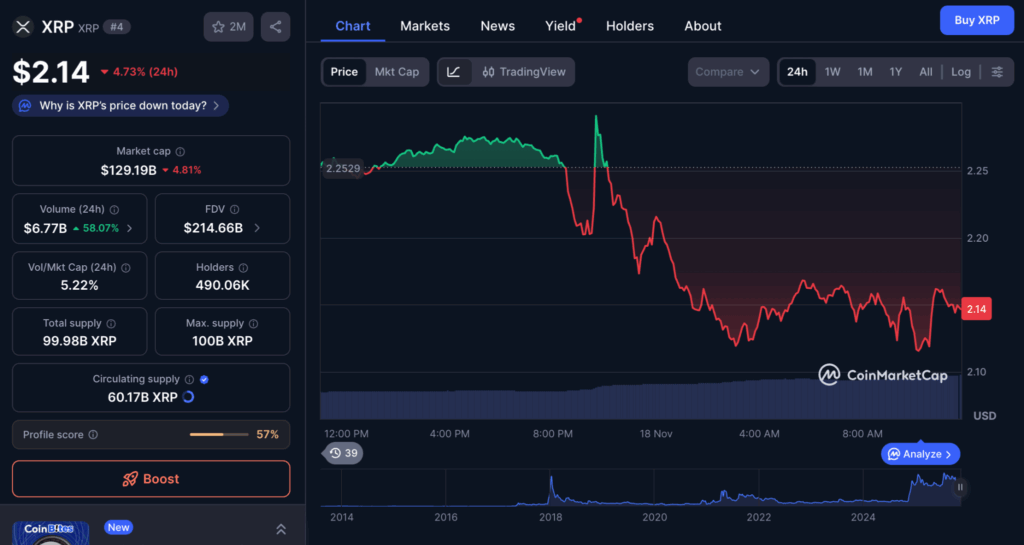1024x545 pixels.
Task: Click the Market cap info icon
Action: coord(180,152)
